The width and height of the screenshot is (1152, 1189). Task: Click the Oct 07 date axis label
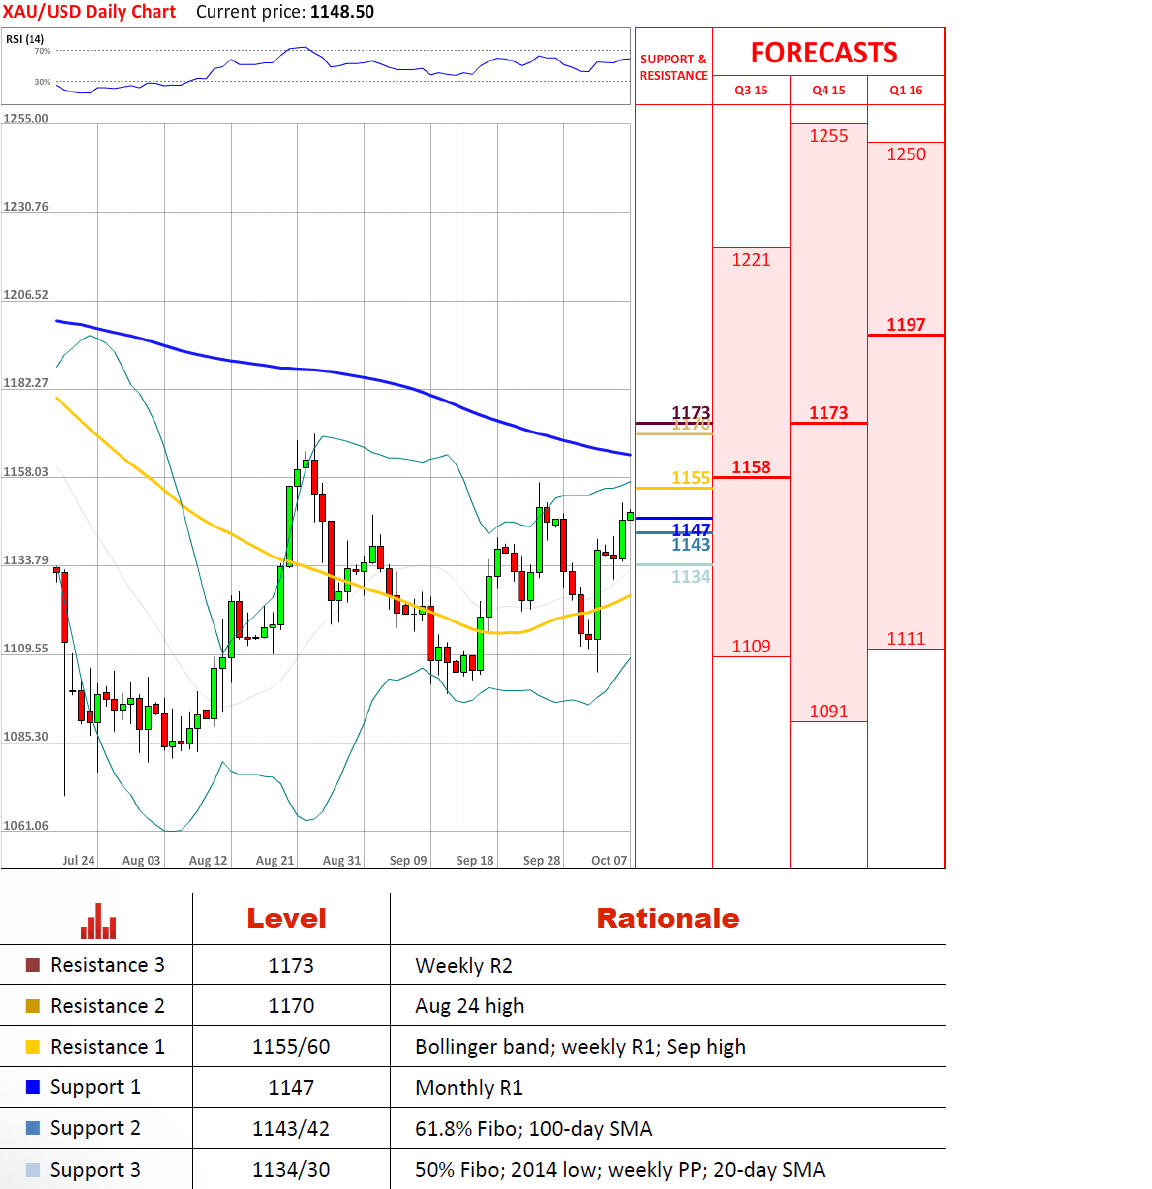click(609, 861)
